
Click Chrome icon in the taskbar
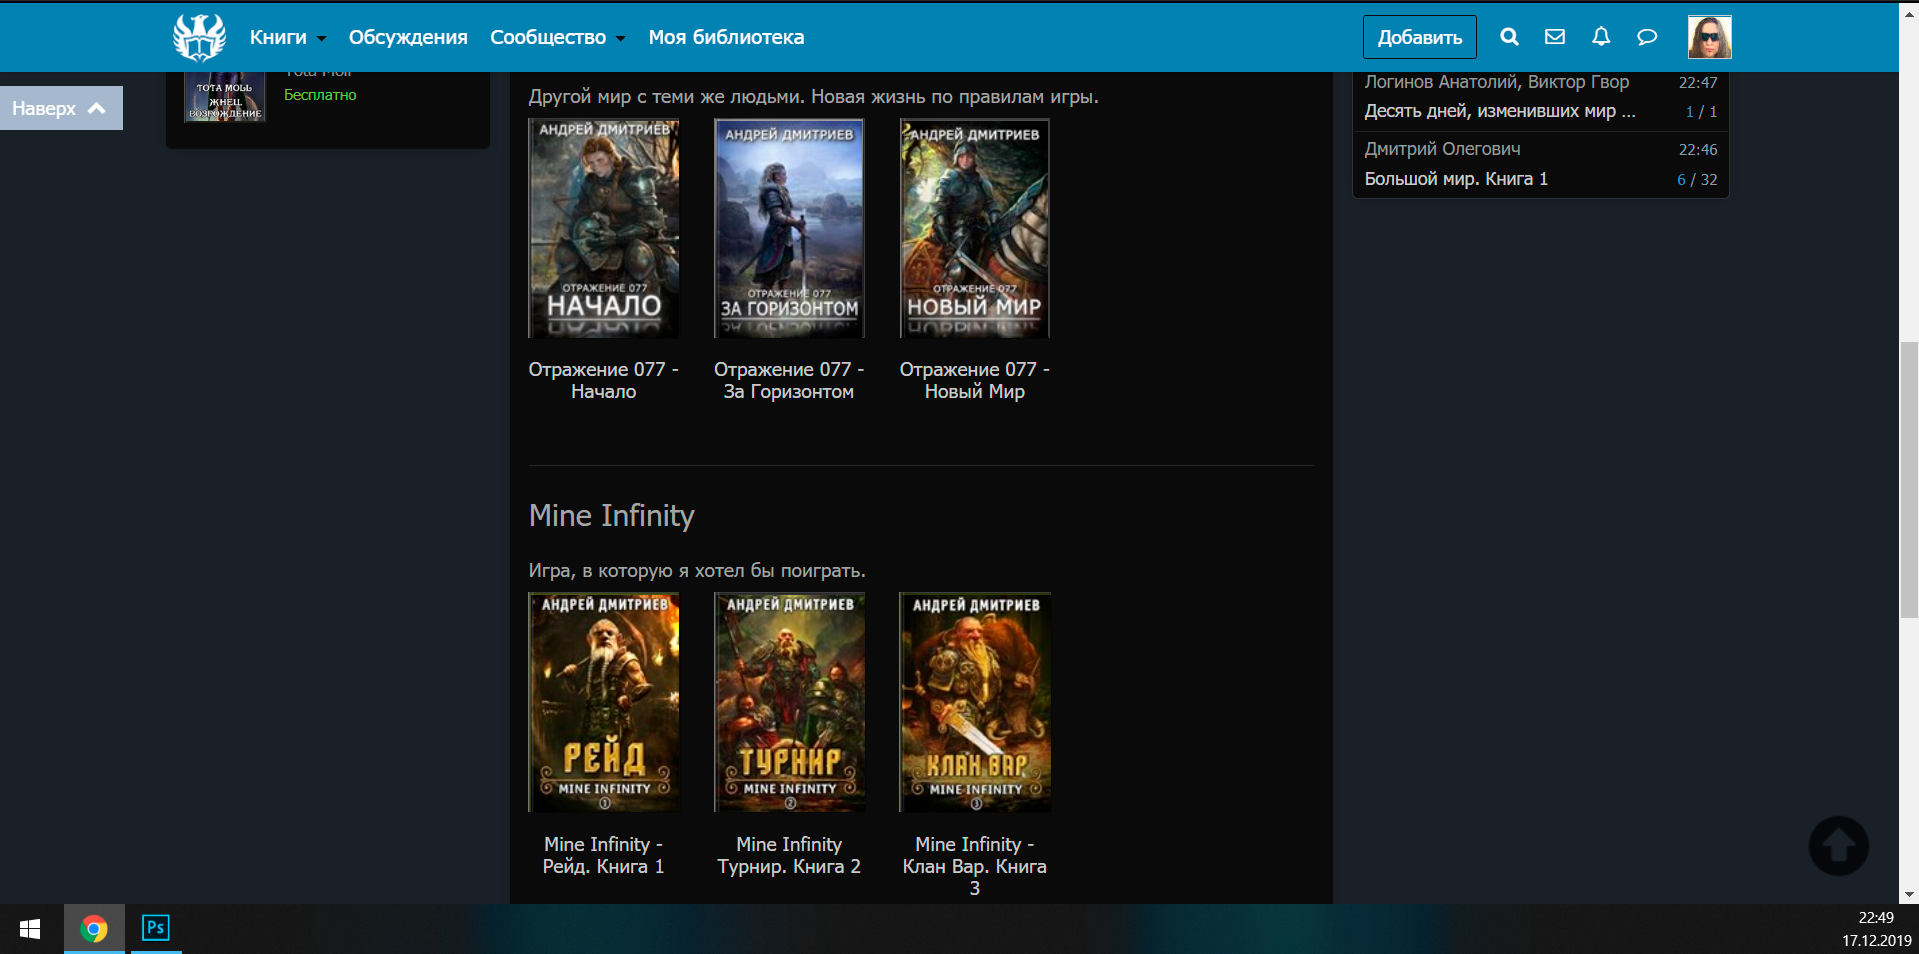[94, 929]
